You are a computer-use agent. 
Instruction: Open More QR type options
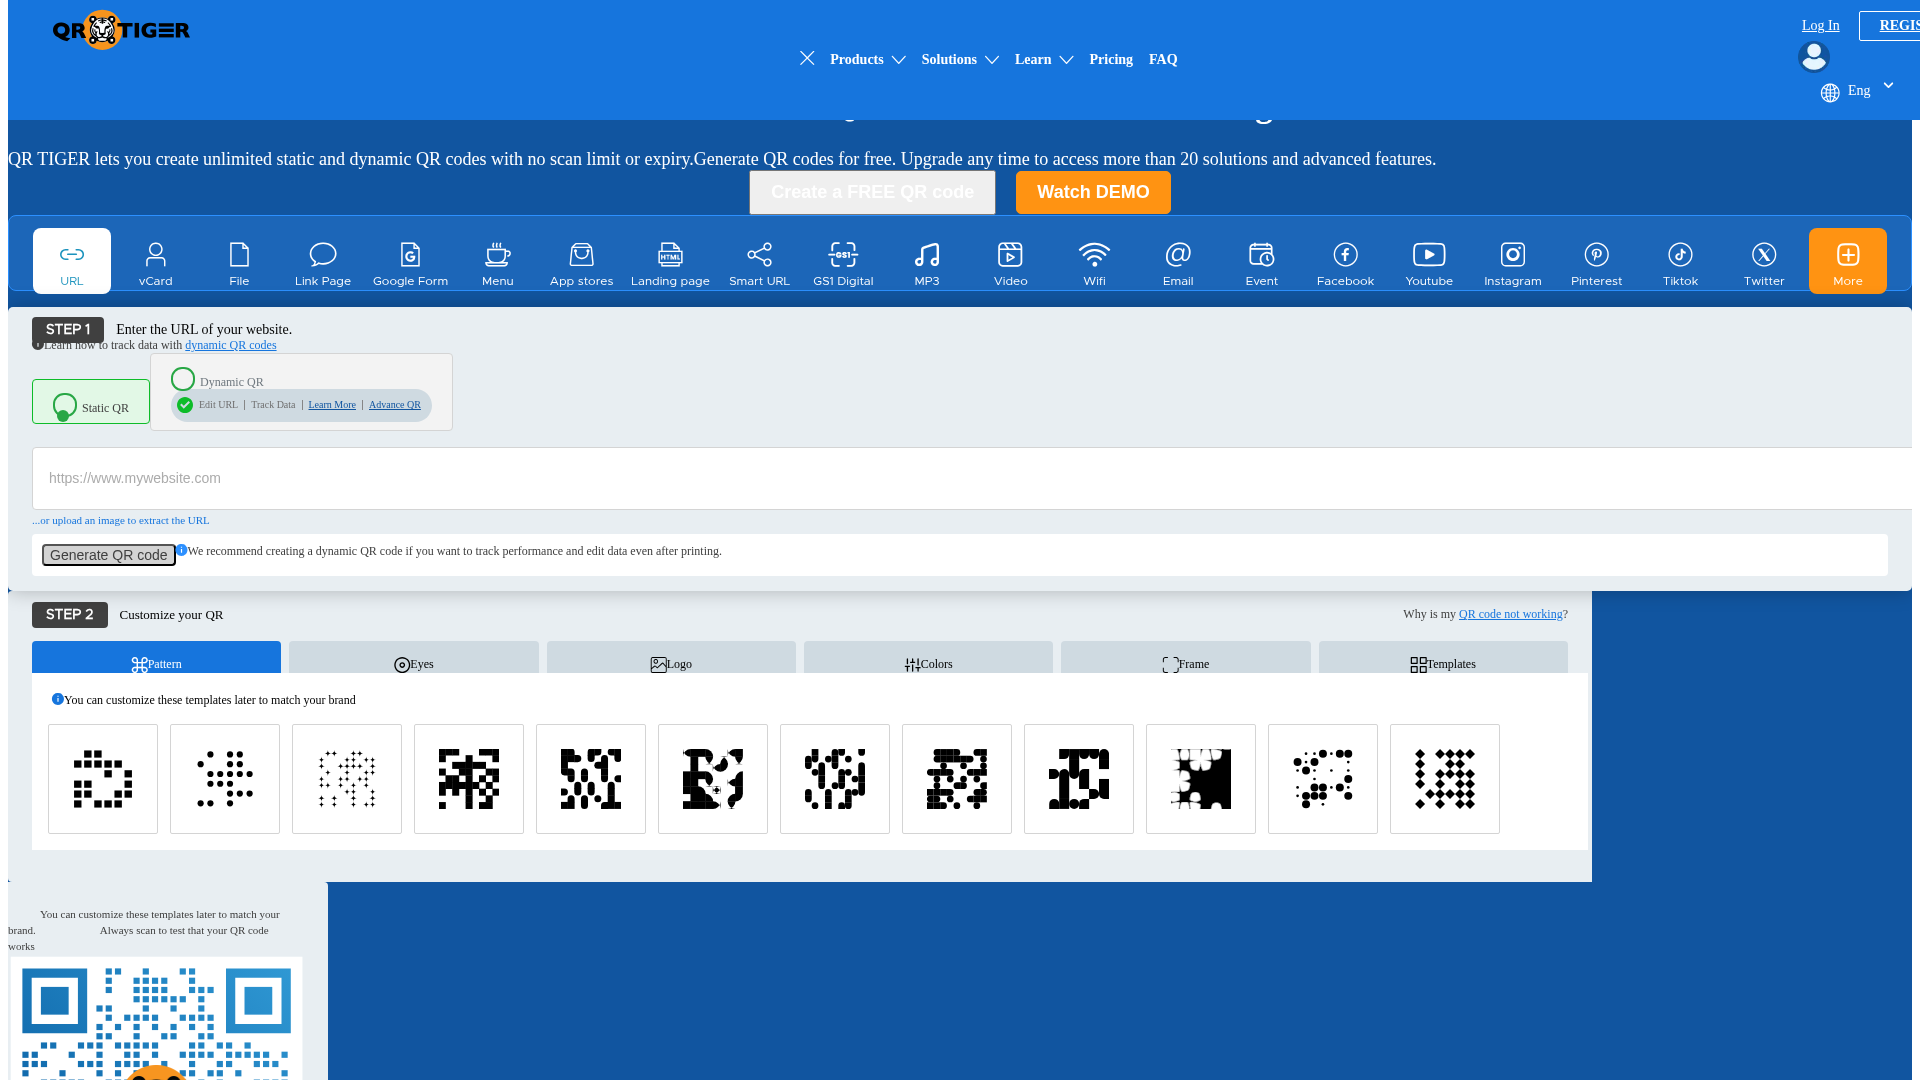click(x=1848, y=261)
